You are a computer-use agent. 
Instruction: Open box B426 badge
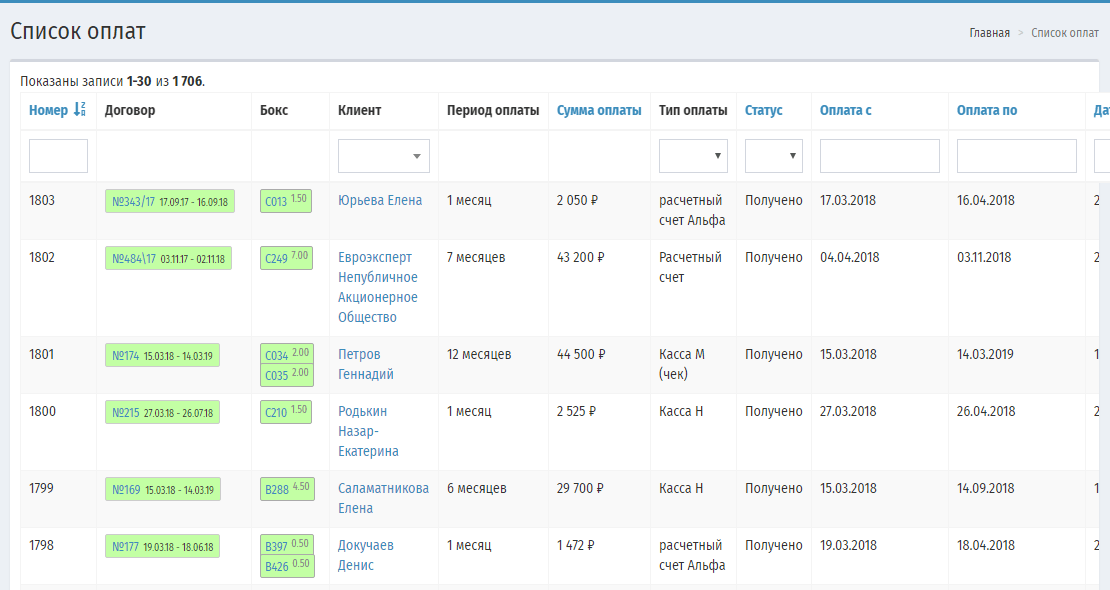point(287,566)
